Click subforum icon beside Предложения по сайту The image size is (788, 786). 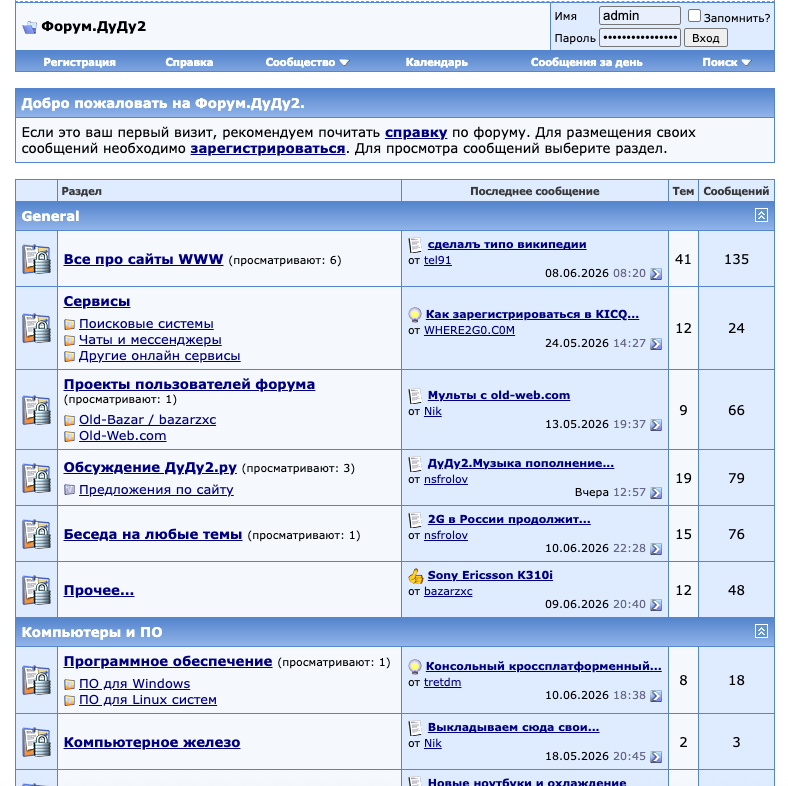pos(70,490)
